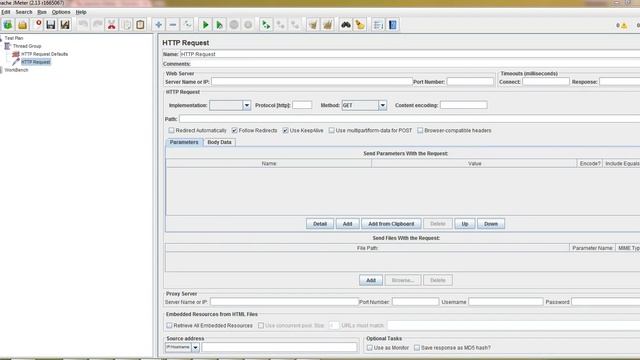640x360 pixels.
Task: Click the Toggle enable/disable toolbar icon
Action: [187, 25]
